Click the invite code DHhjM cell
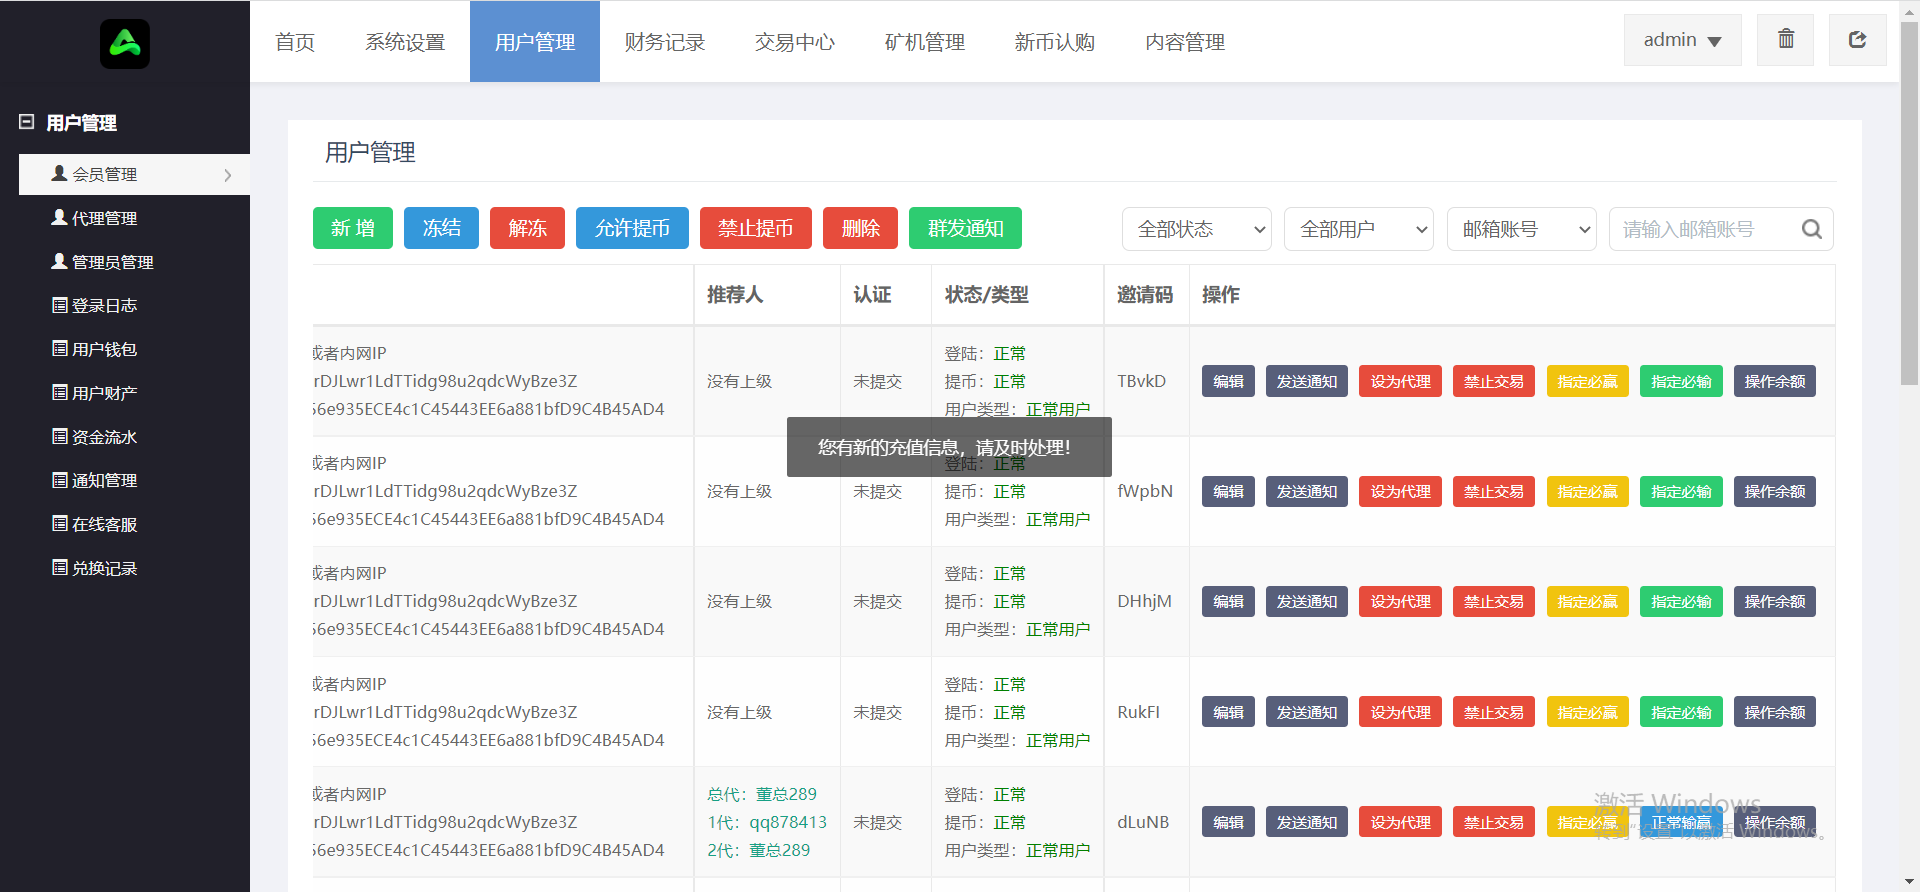This screenshot has height=892, width=1920. tap(1145, 601)
